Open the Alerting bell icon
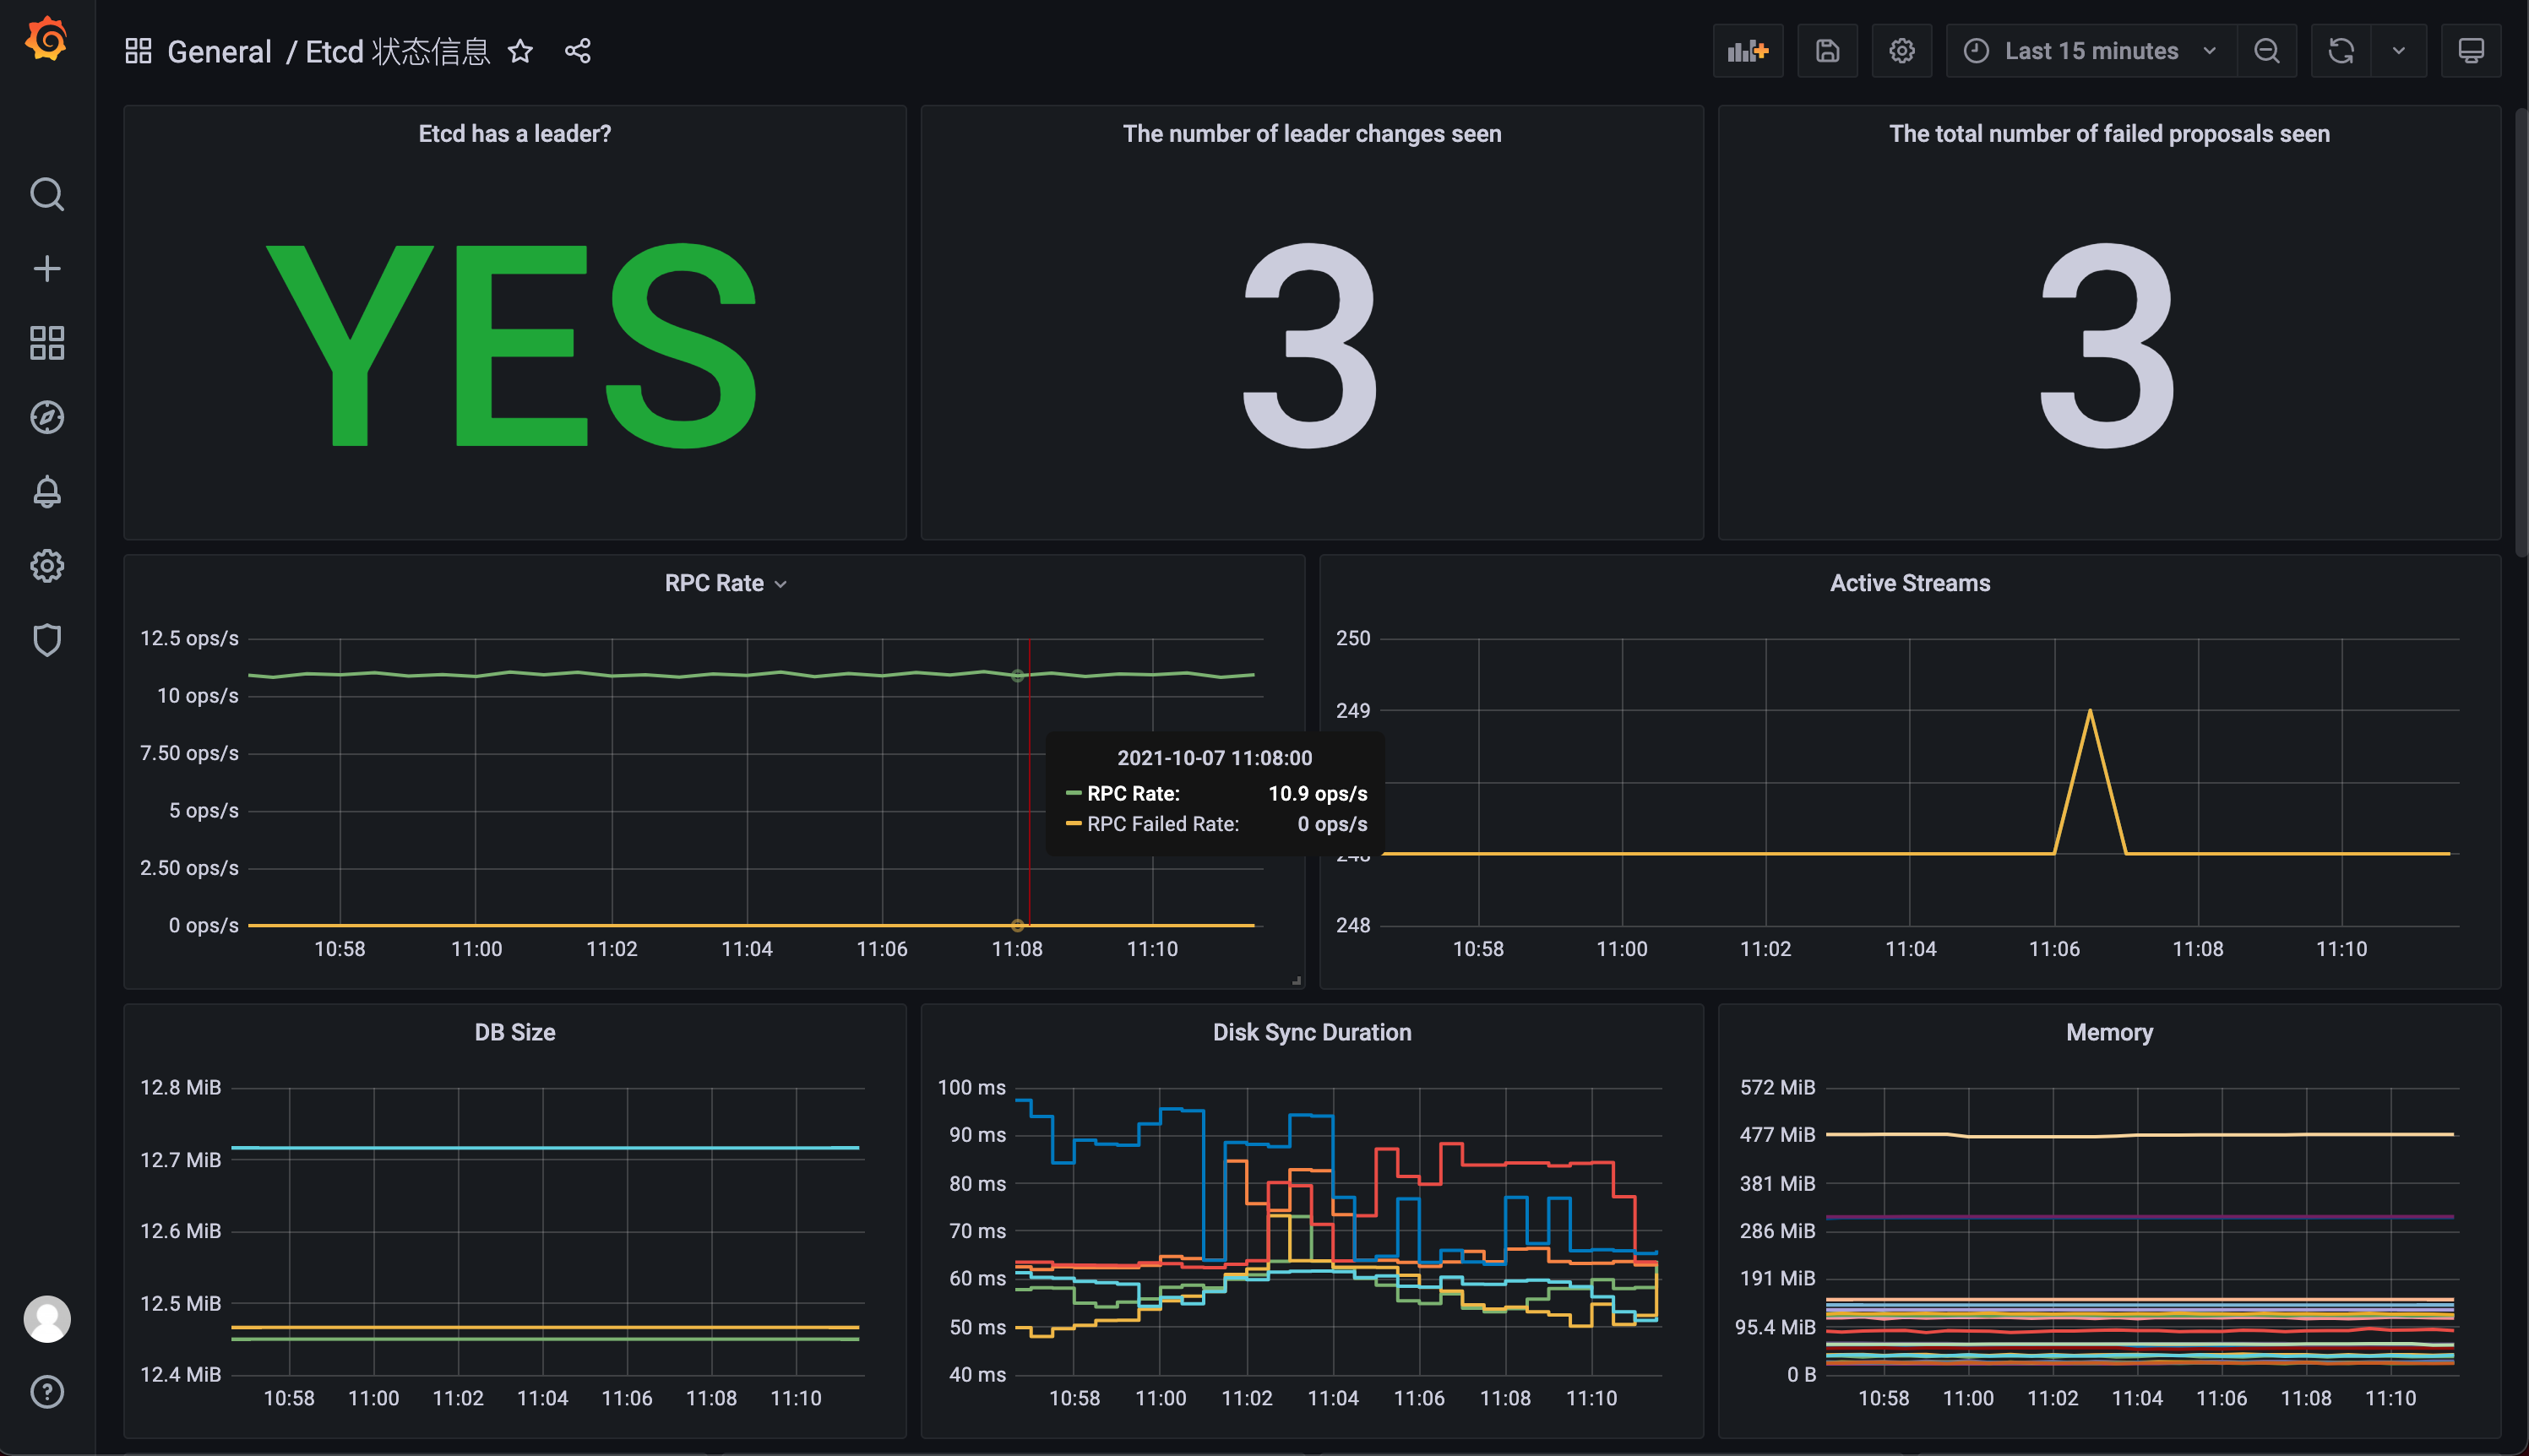 (47, 491)
